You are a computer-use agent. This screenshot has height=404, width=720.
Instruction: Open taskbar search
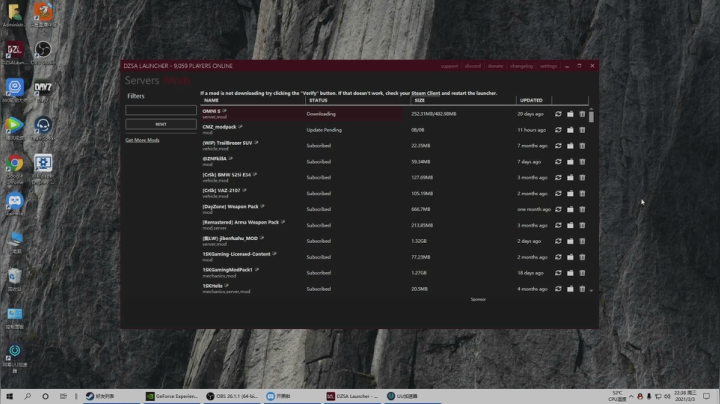[x=28, y=396]
